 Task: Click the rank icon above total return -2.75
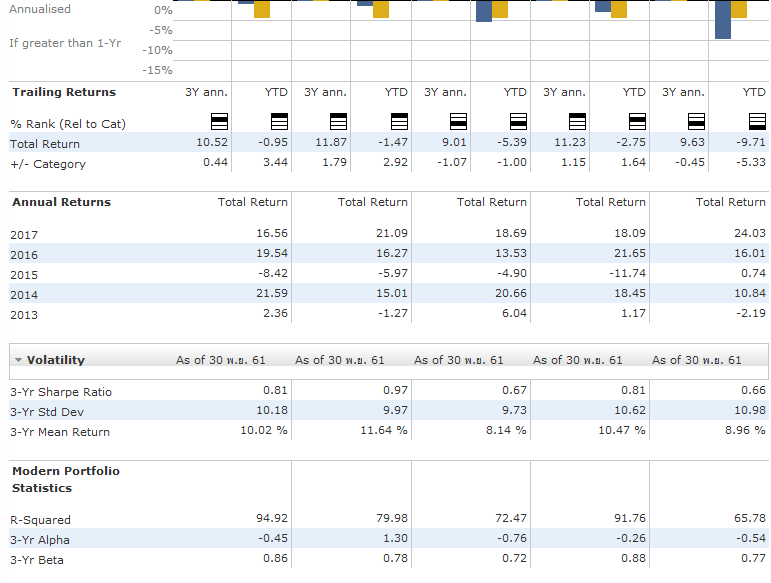pos(637,121)
